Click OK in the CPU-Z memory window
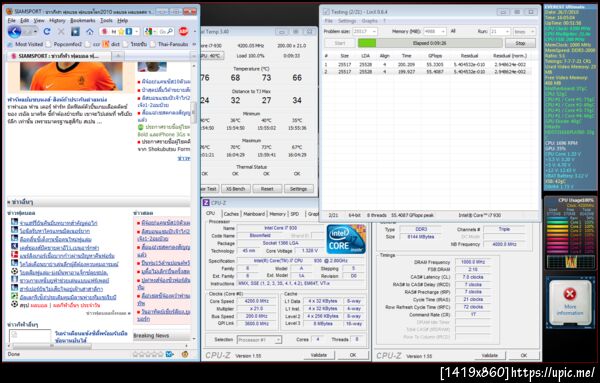 (x=524, y=355)
